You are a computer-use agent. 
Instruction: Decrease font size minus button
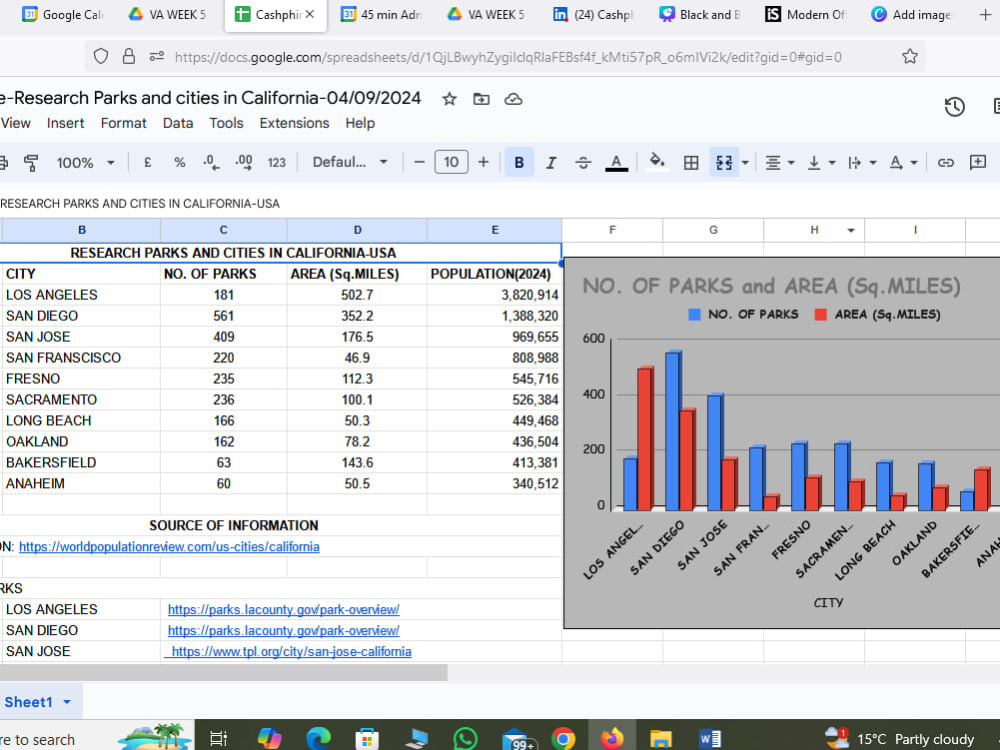coord(419,163)
